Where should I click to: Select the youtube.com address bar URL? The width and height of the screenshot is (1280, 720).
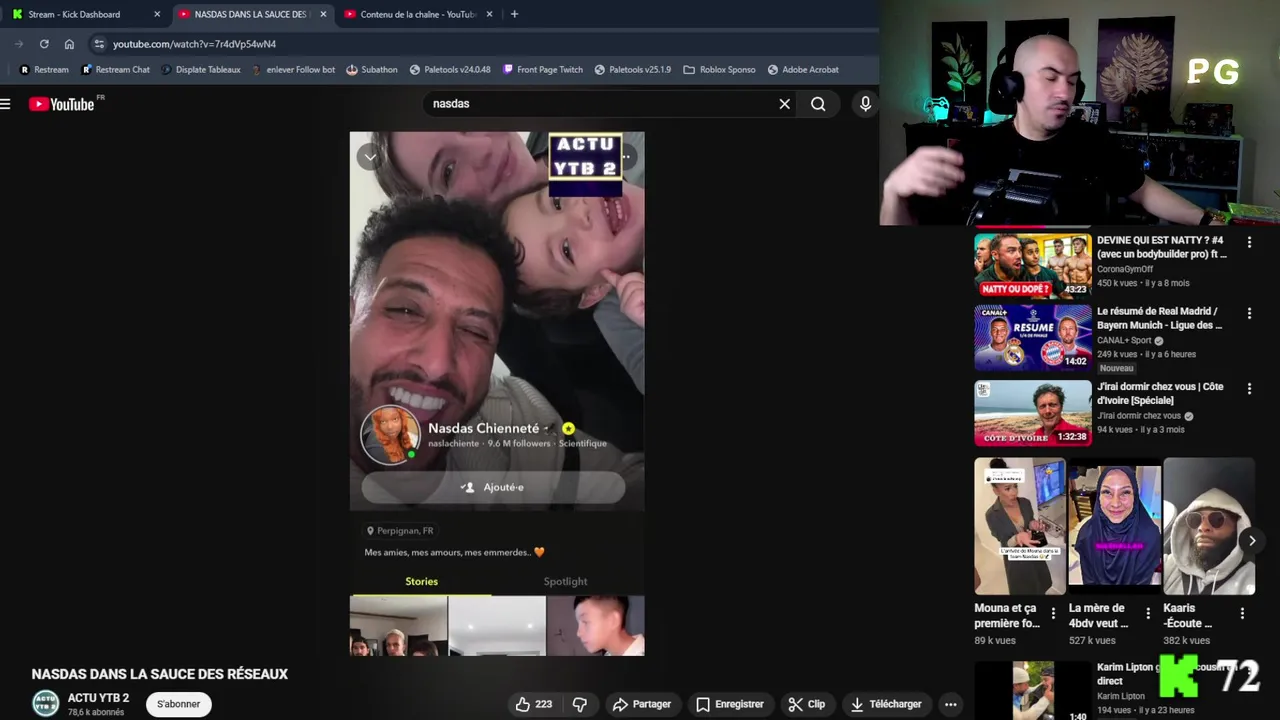(194, 44)
